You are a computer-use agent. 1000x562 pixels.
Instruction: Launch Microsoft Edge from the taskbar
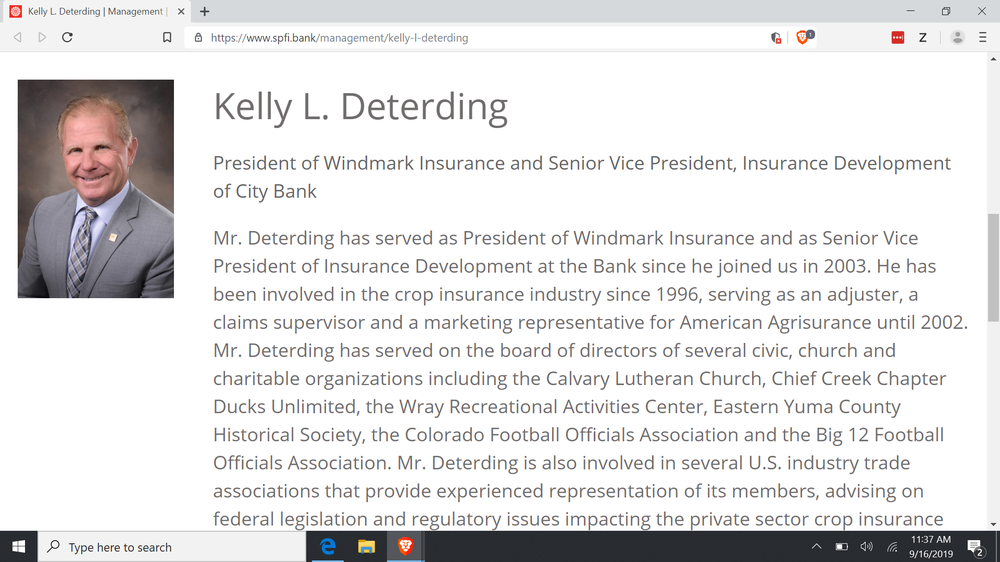327,547
